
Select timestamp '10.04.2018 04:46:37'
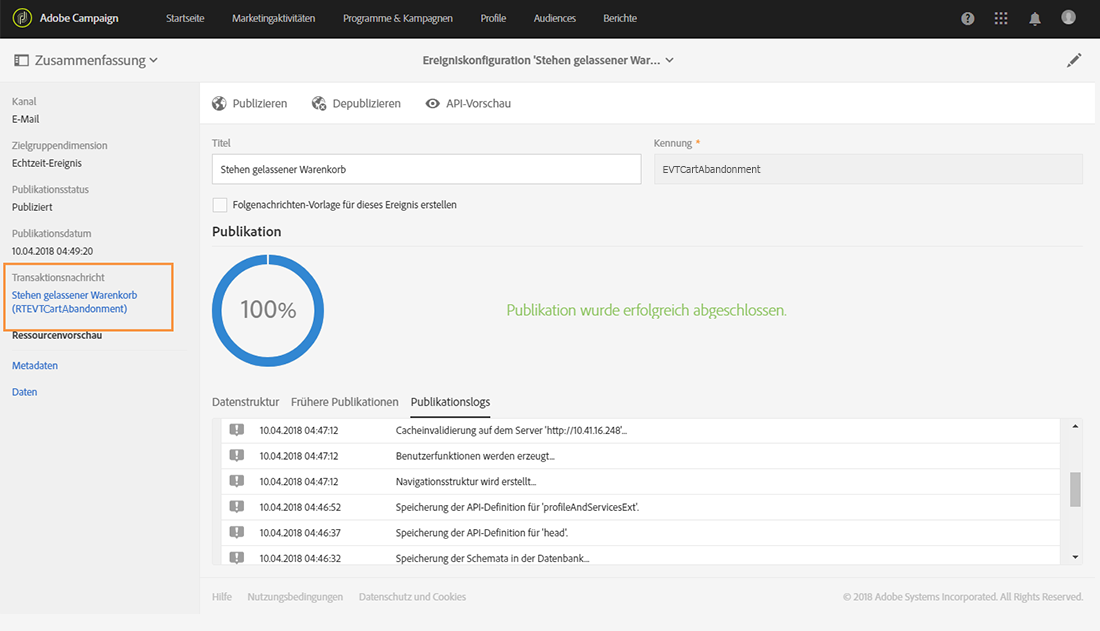pos(300,533)
